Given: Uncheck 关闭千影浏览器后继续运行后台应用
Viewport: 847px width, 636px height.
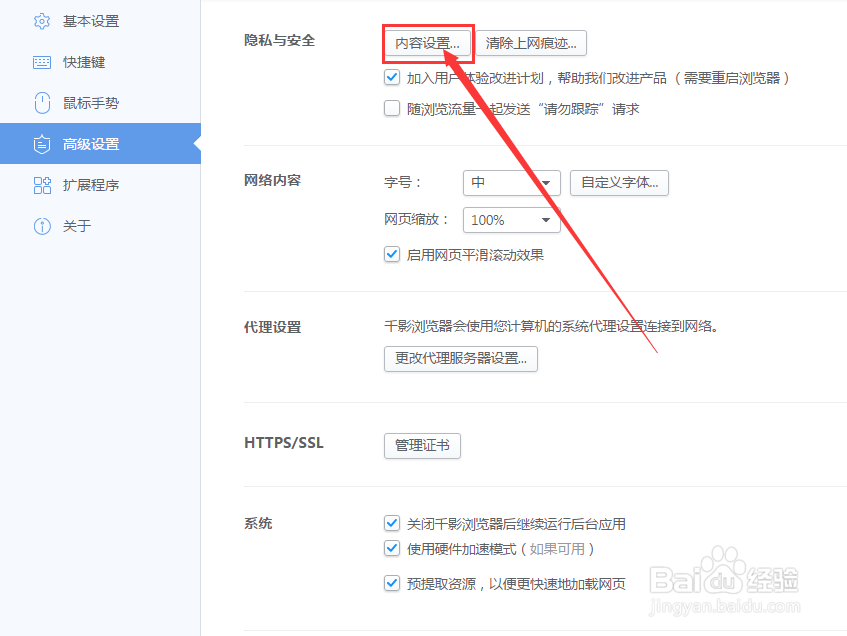Looking at the screenshot, I should [x=392, y=523].
